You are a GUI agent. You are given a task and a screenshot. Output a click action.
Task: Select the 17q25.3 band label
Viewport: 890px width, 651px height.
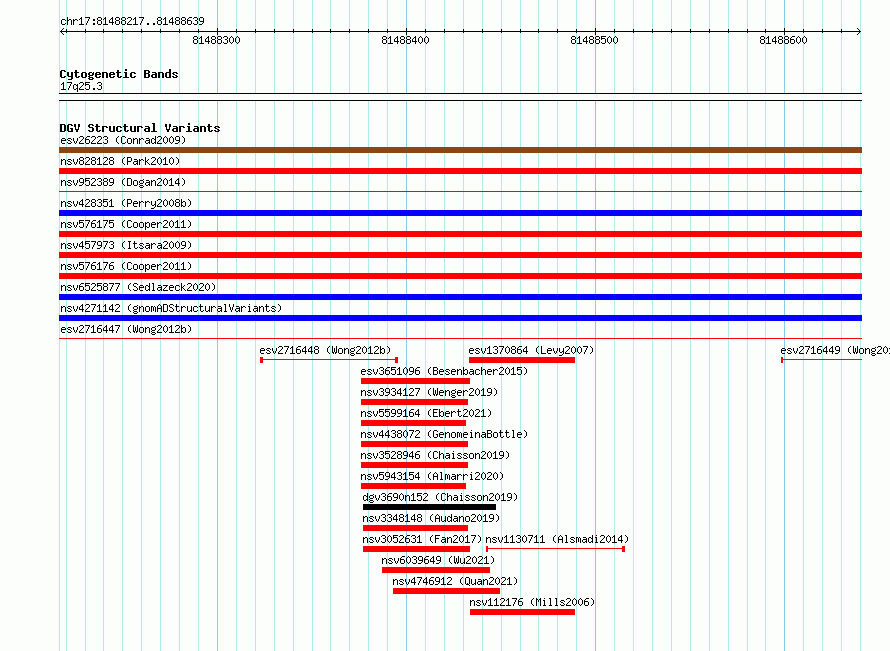[81, 86]
